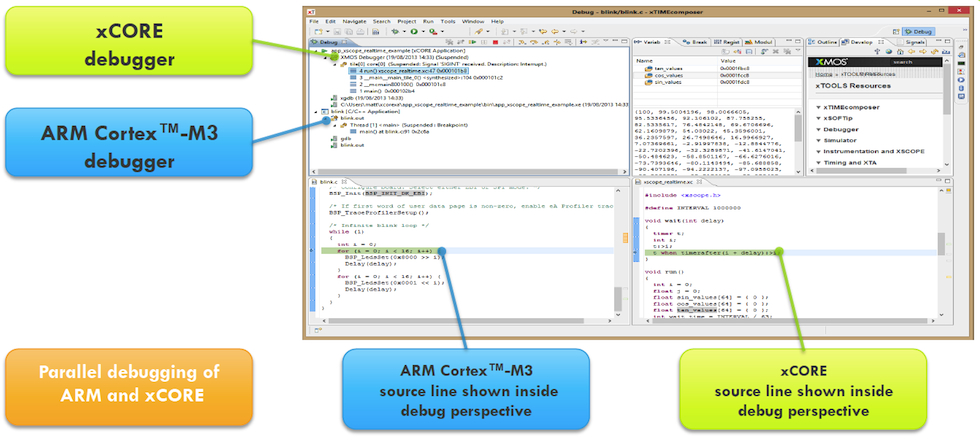This screenshot has height=440, width=980.
Task: Click forward arrow in Develop view toolbar
Action: click(x=923, y=51)
